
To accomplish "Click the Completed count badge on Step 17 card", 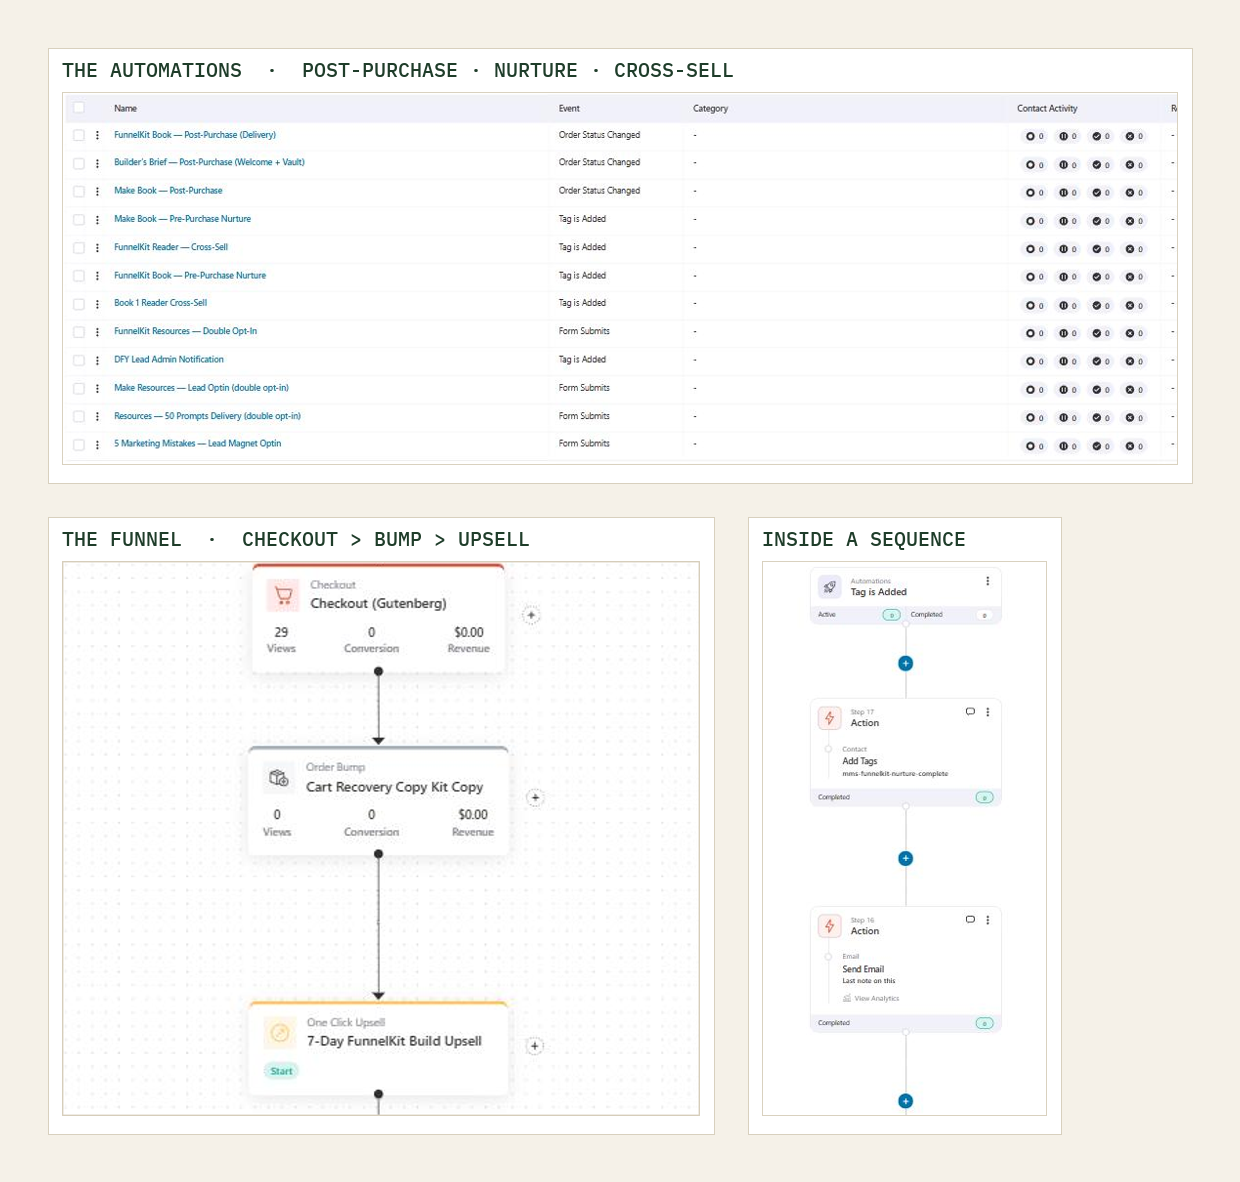I will (984, 797).
